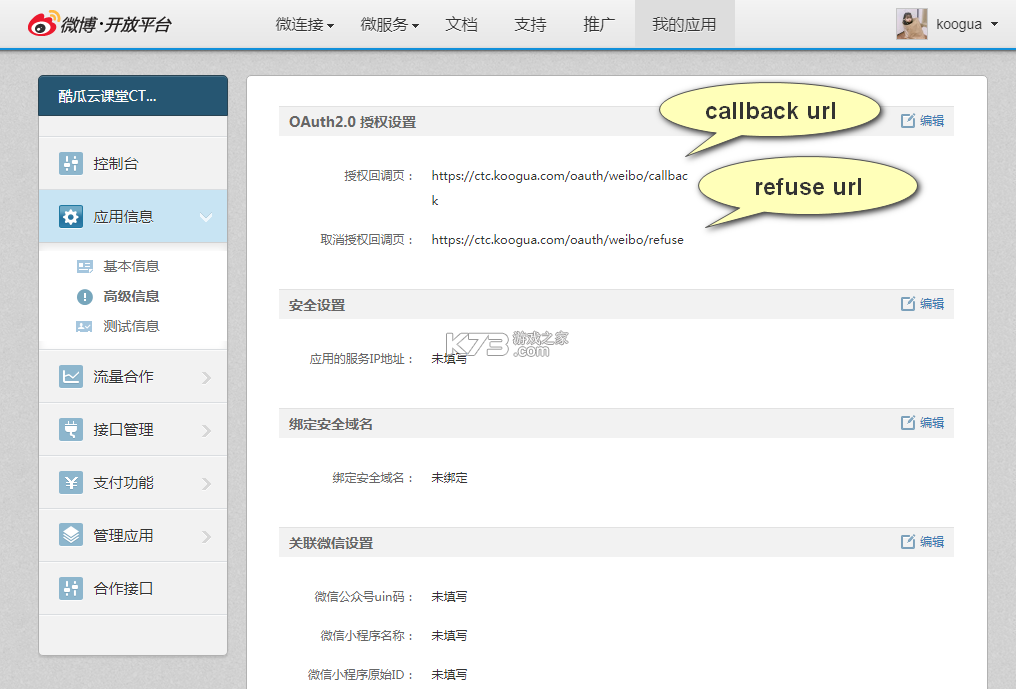Screen dimensions: 1016x689
Task: Click 编辑 link for 关联微信设置
Action: (932, 541)
